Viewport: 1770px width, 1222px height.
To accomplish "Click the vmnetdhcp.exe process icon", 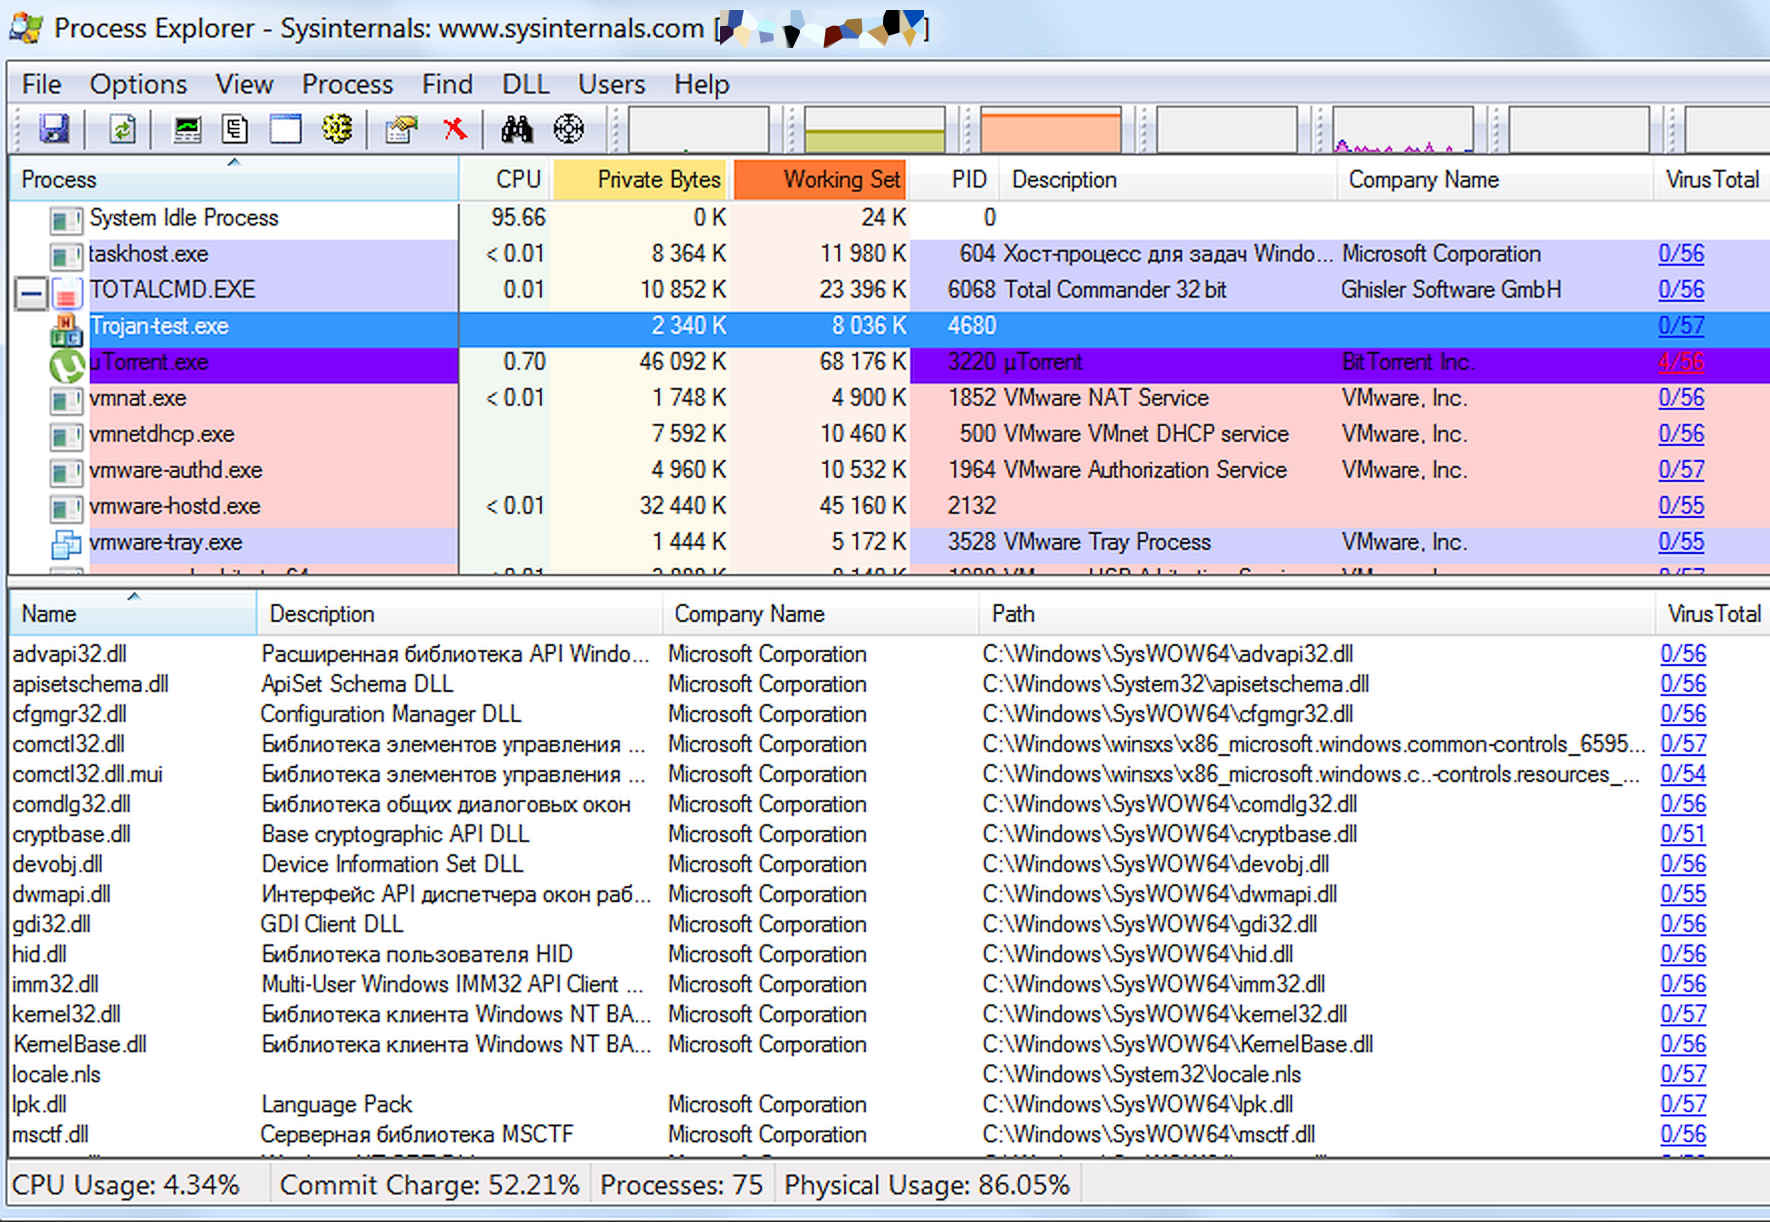I will click(x=66, y=436).
